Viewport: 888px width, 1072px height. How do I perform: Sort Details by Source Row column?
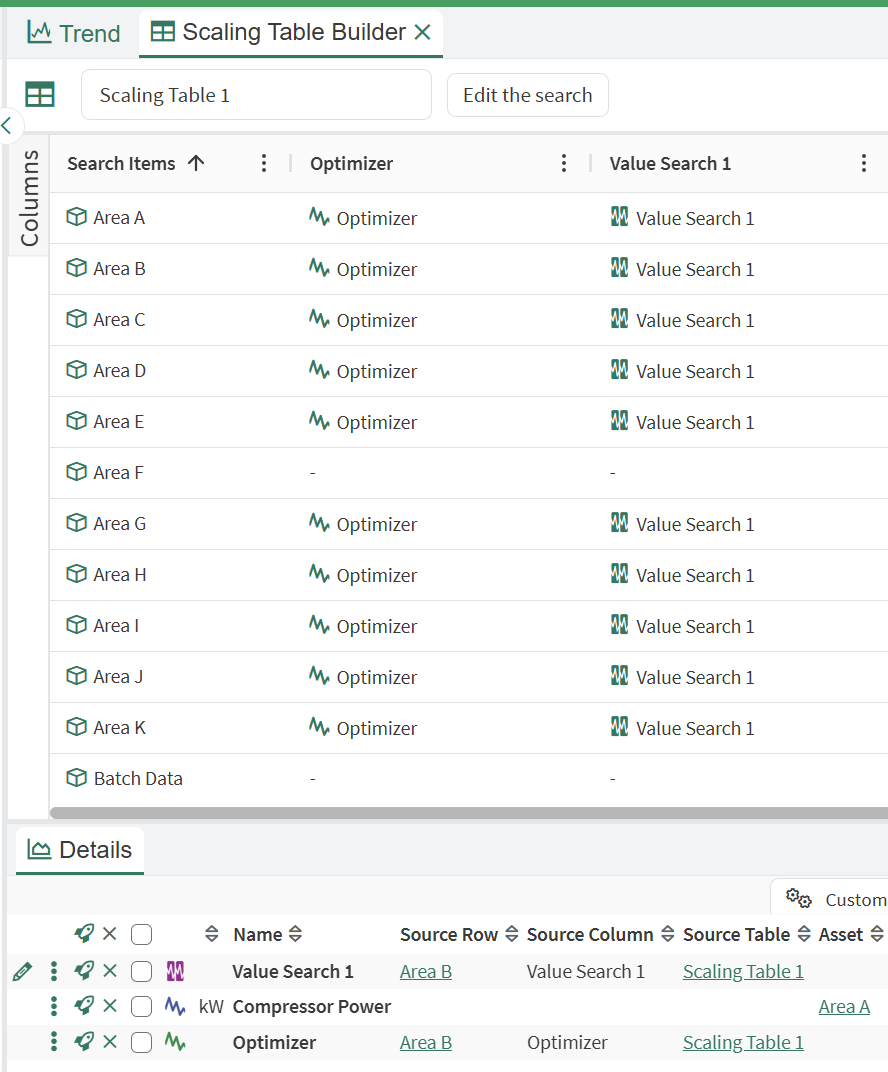[x=459, y=935]
